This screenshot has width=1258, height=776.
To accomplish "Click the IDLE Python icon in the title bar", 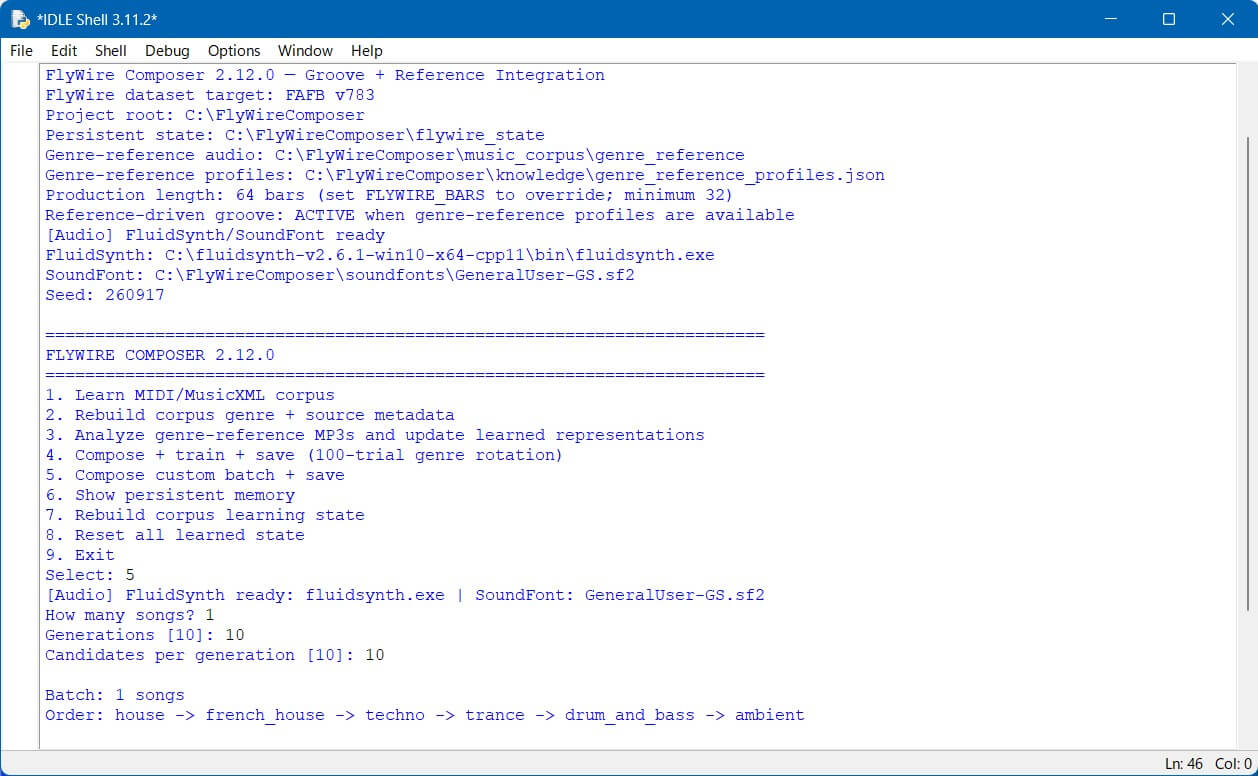I will pyautogui.click(x=20, y=19).
